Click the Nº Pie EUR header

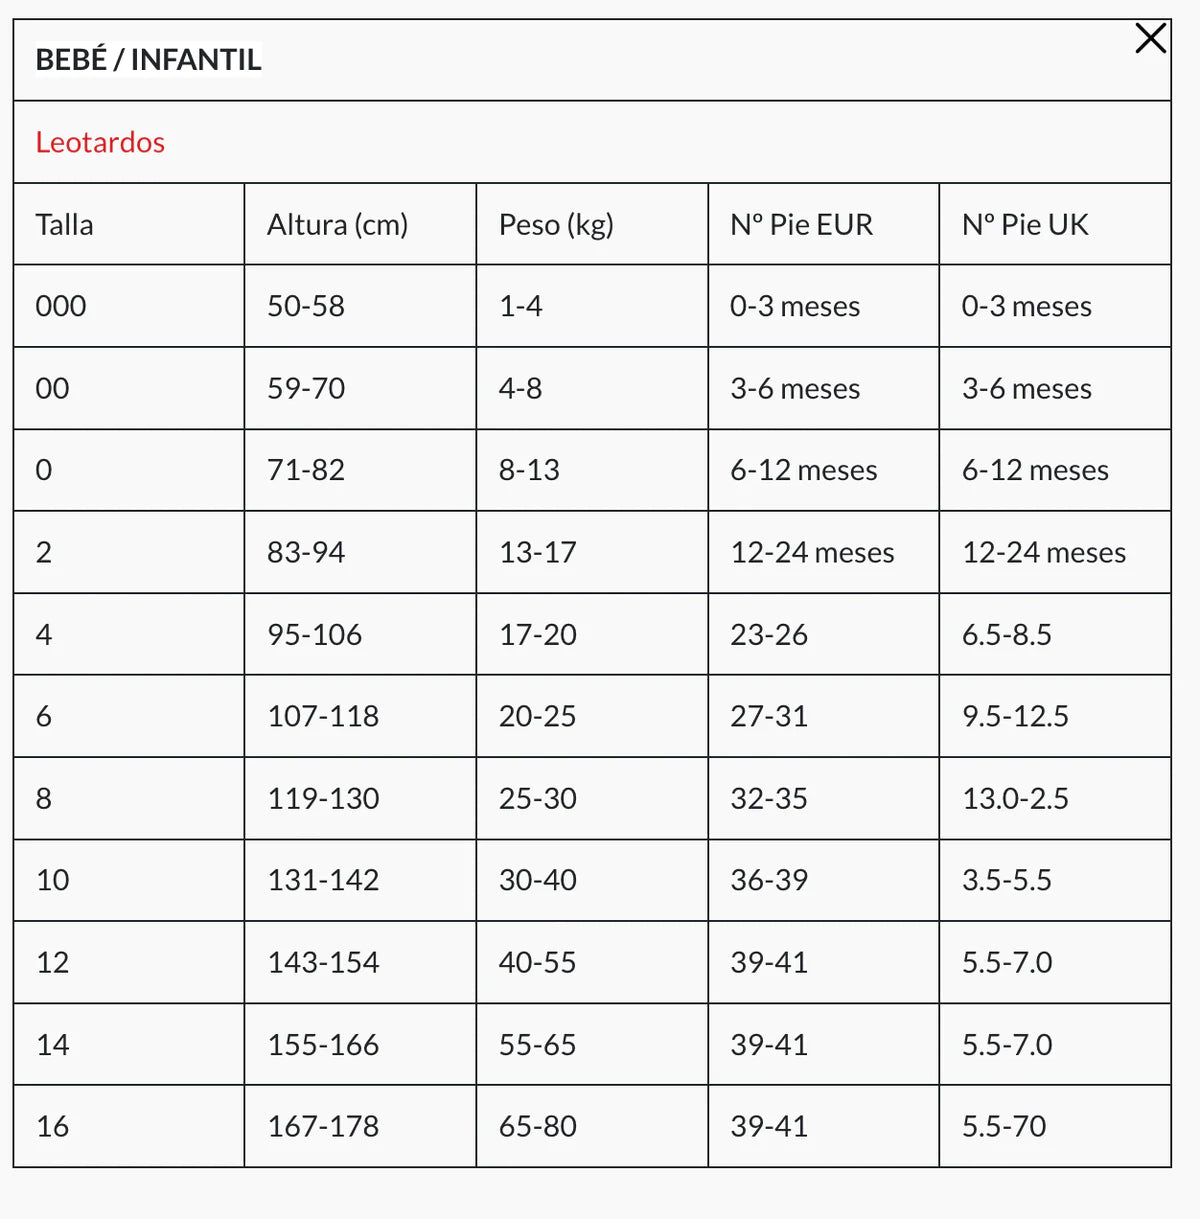[x=801, y=225]
